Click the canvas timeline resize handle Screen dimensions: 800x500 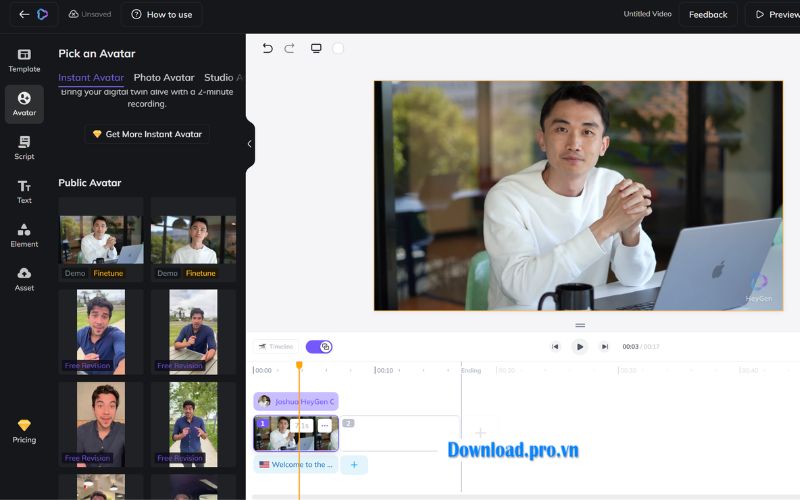[x=580, y=325]
